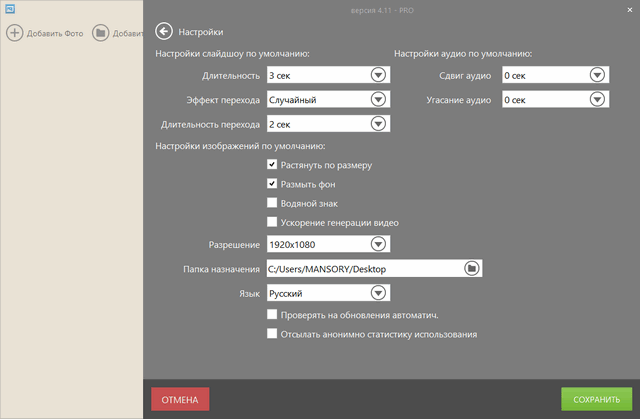Screen dimensions: 640x419
Task: Open the Длительность перехода dropdown
Action: coord(378,124)
